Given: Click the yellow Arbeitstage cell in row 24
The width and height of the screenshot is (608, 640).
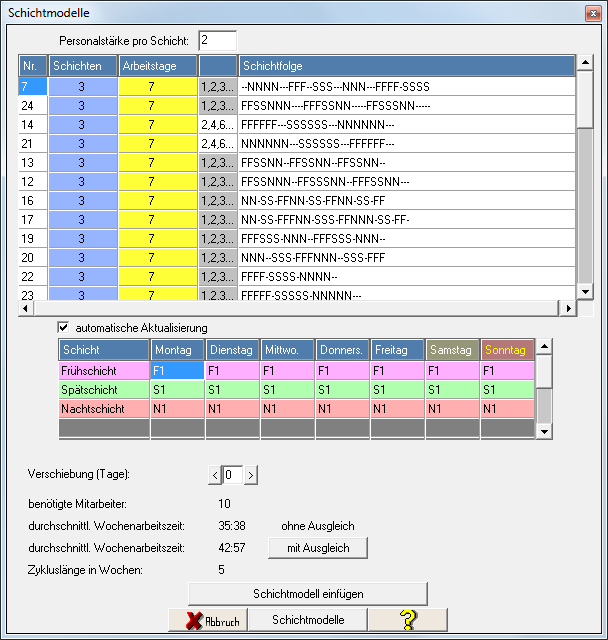Looking at the screenshot, I should point(158,106).
